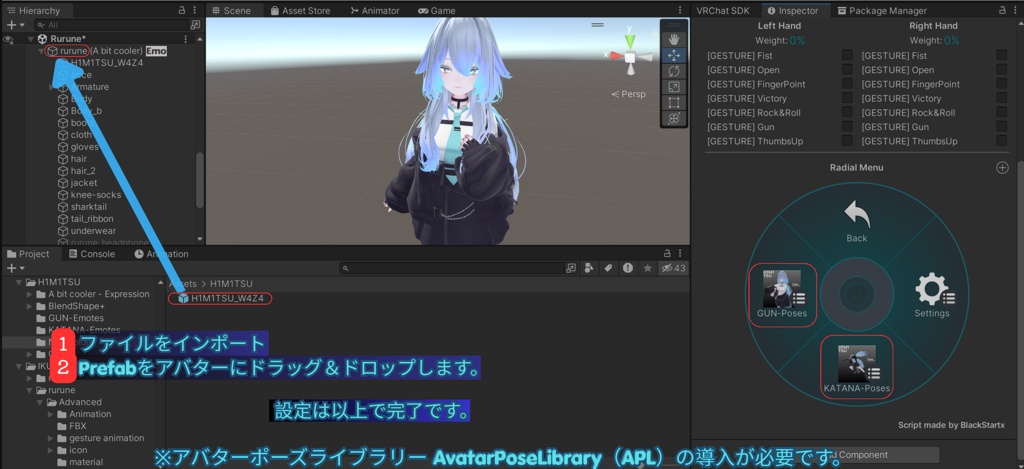Click the Hierarchy search field
This screenshot has height=469, width=1024.
point(114,25)
